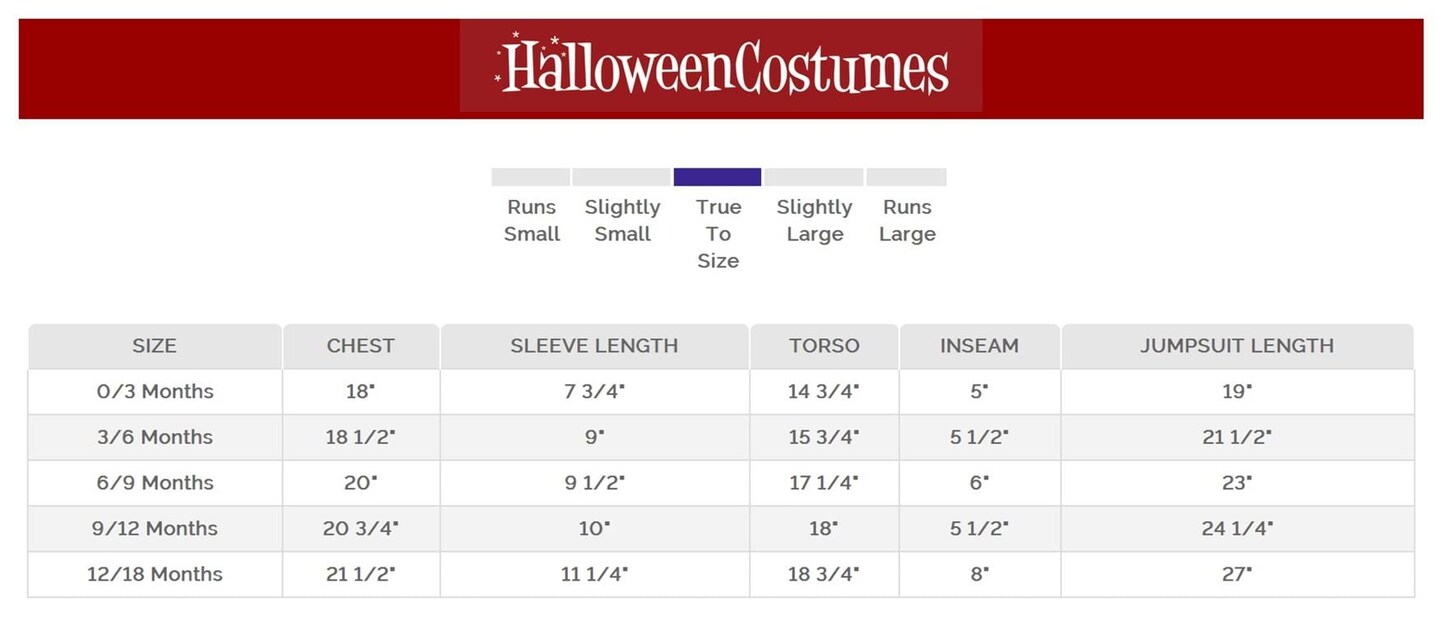The image size is (1440, 625).
Task: Select the 12/18 Months size row
Action: point(155,575)
